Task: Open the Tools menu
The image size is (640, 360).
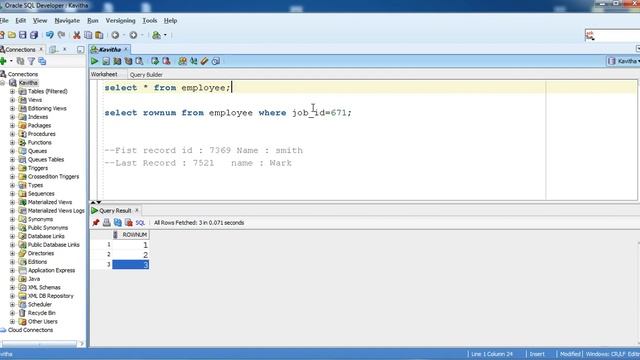Action: pos(149,21)
